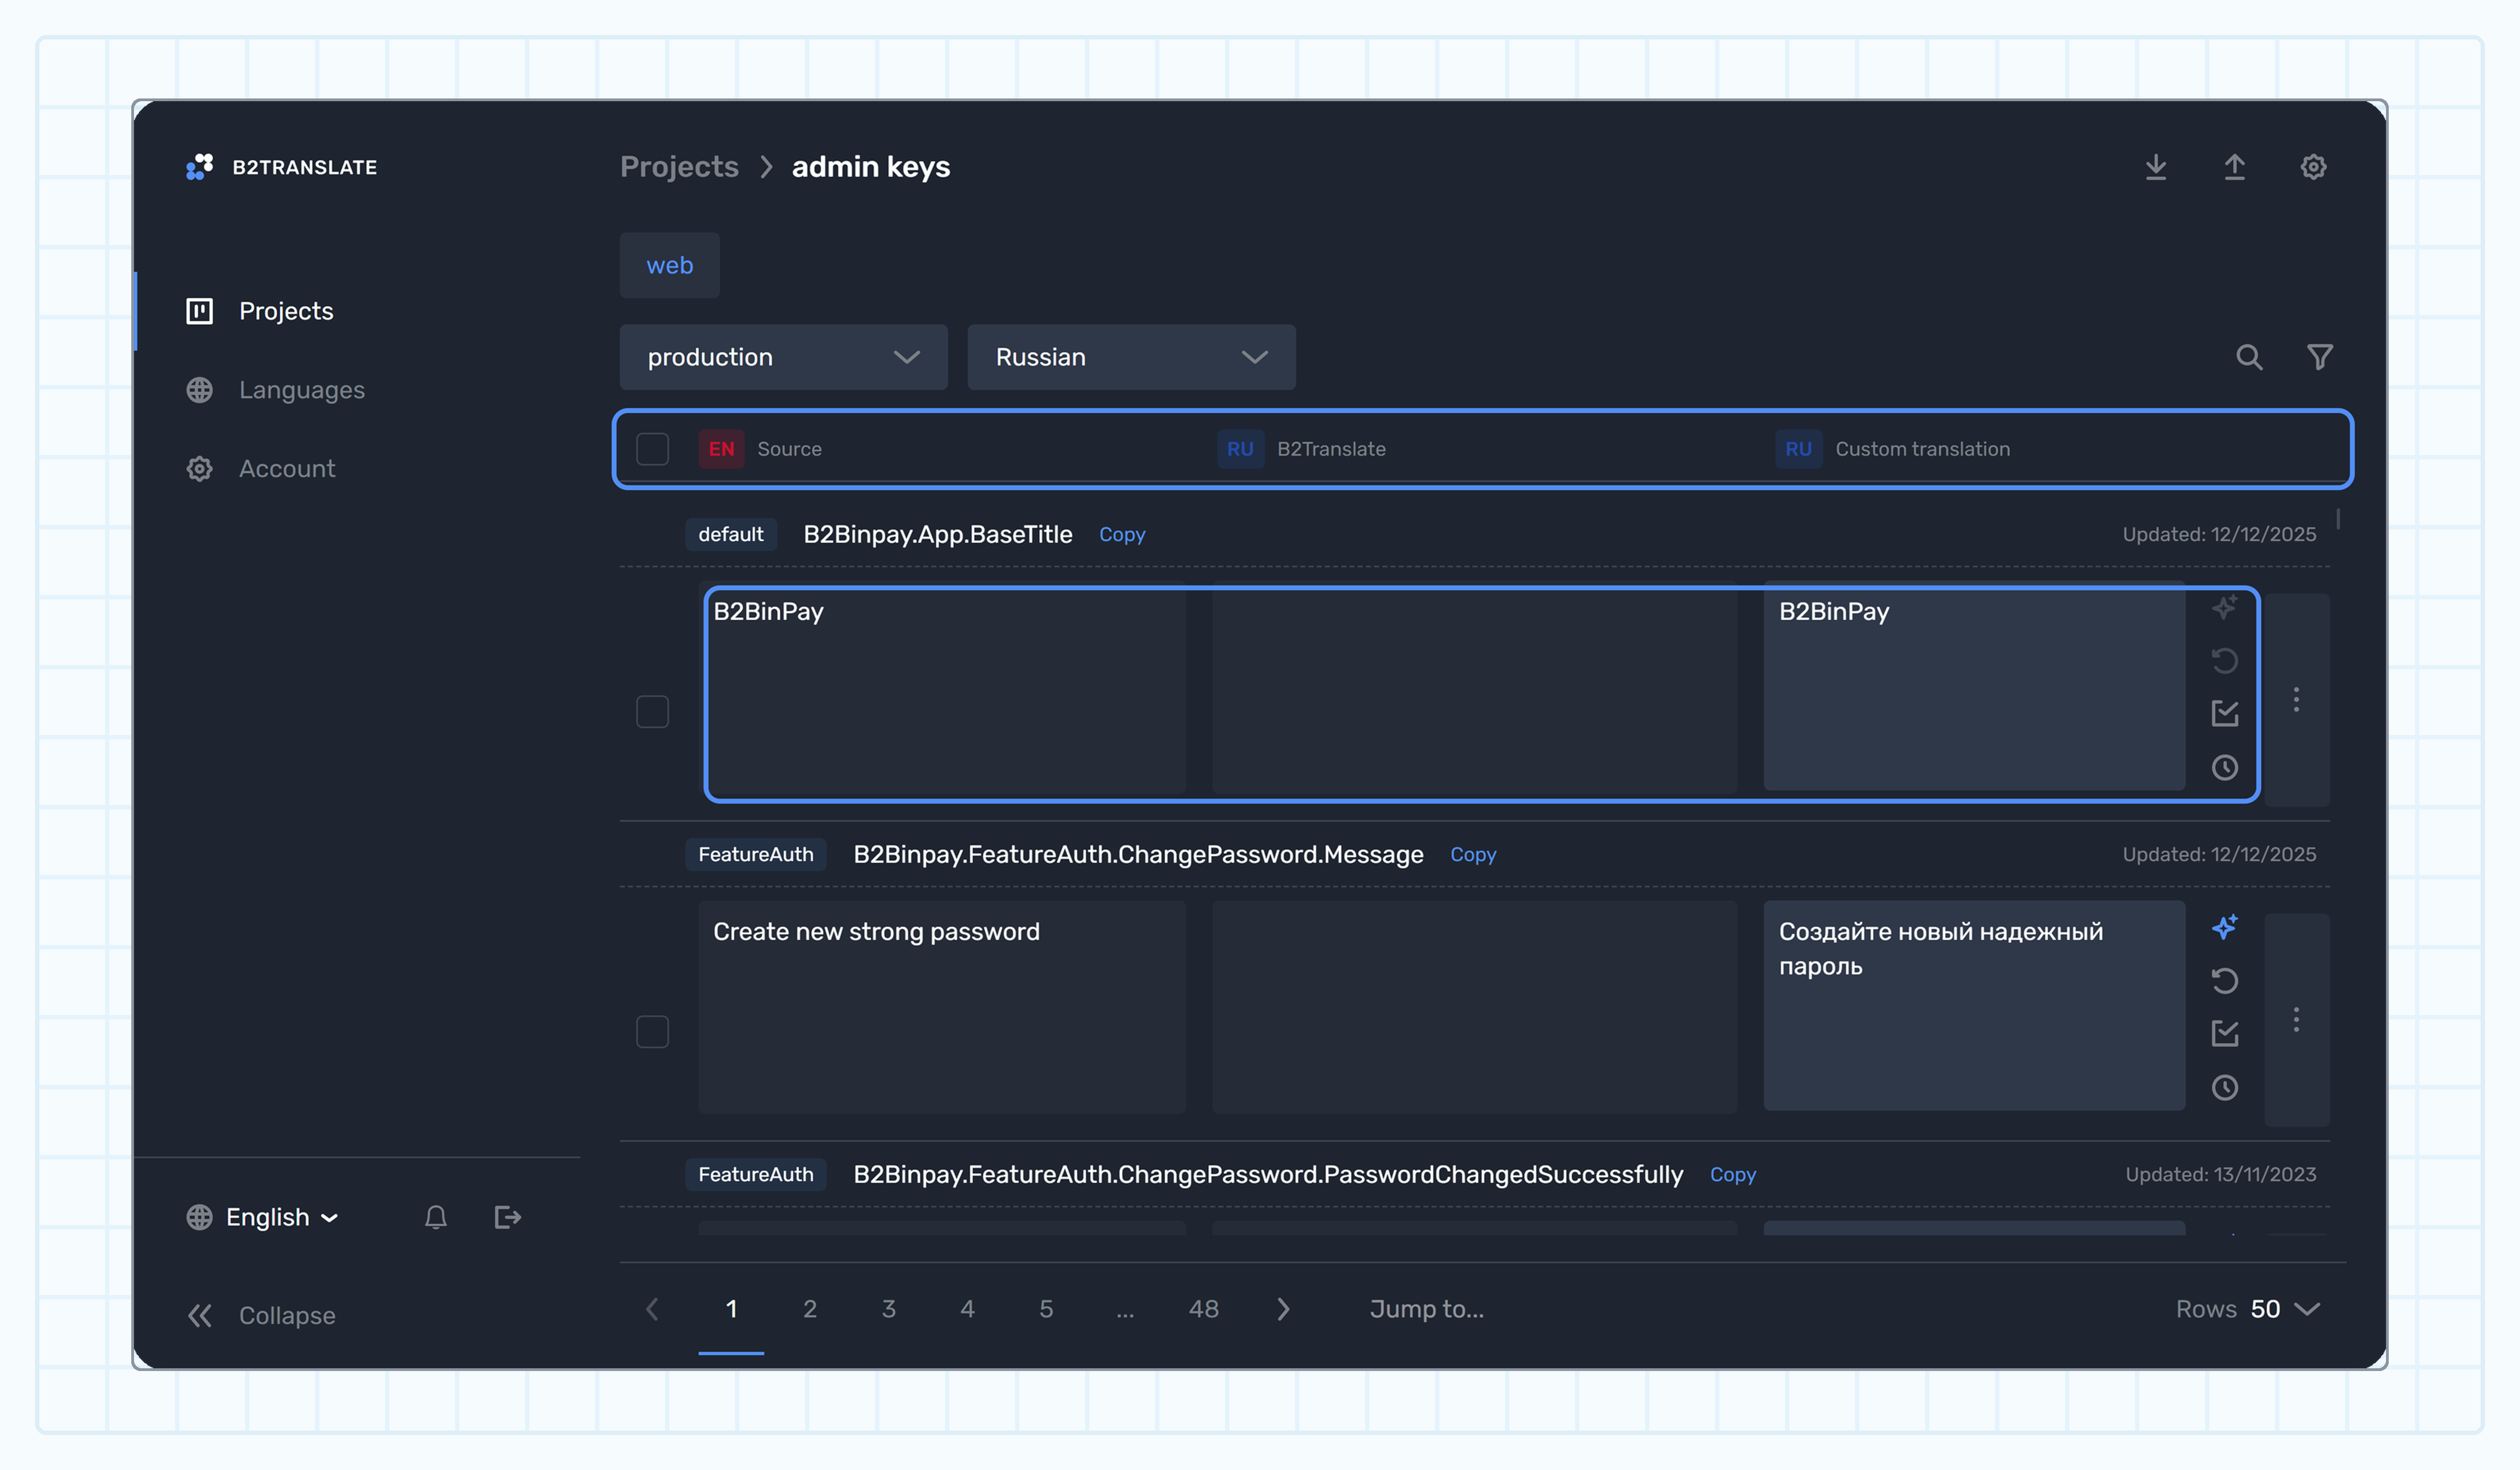This screenshot has height=1470, width=2520.
Task: Tick checkbox for Create new strong password row
Action: (652, 1032)
